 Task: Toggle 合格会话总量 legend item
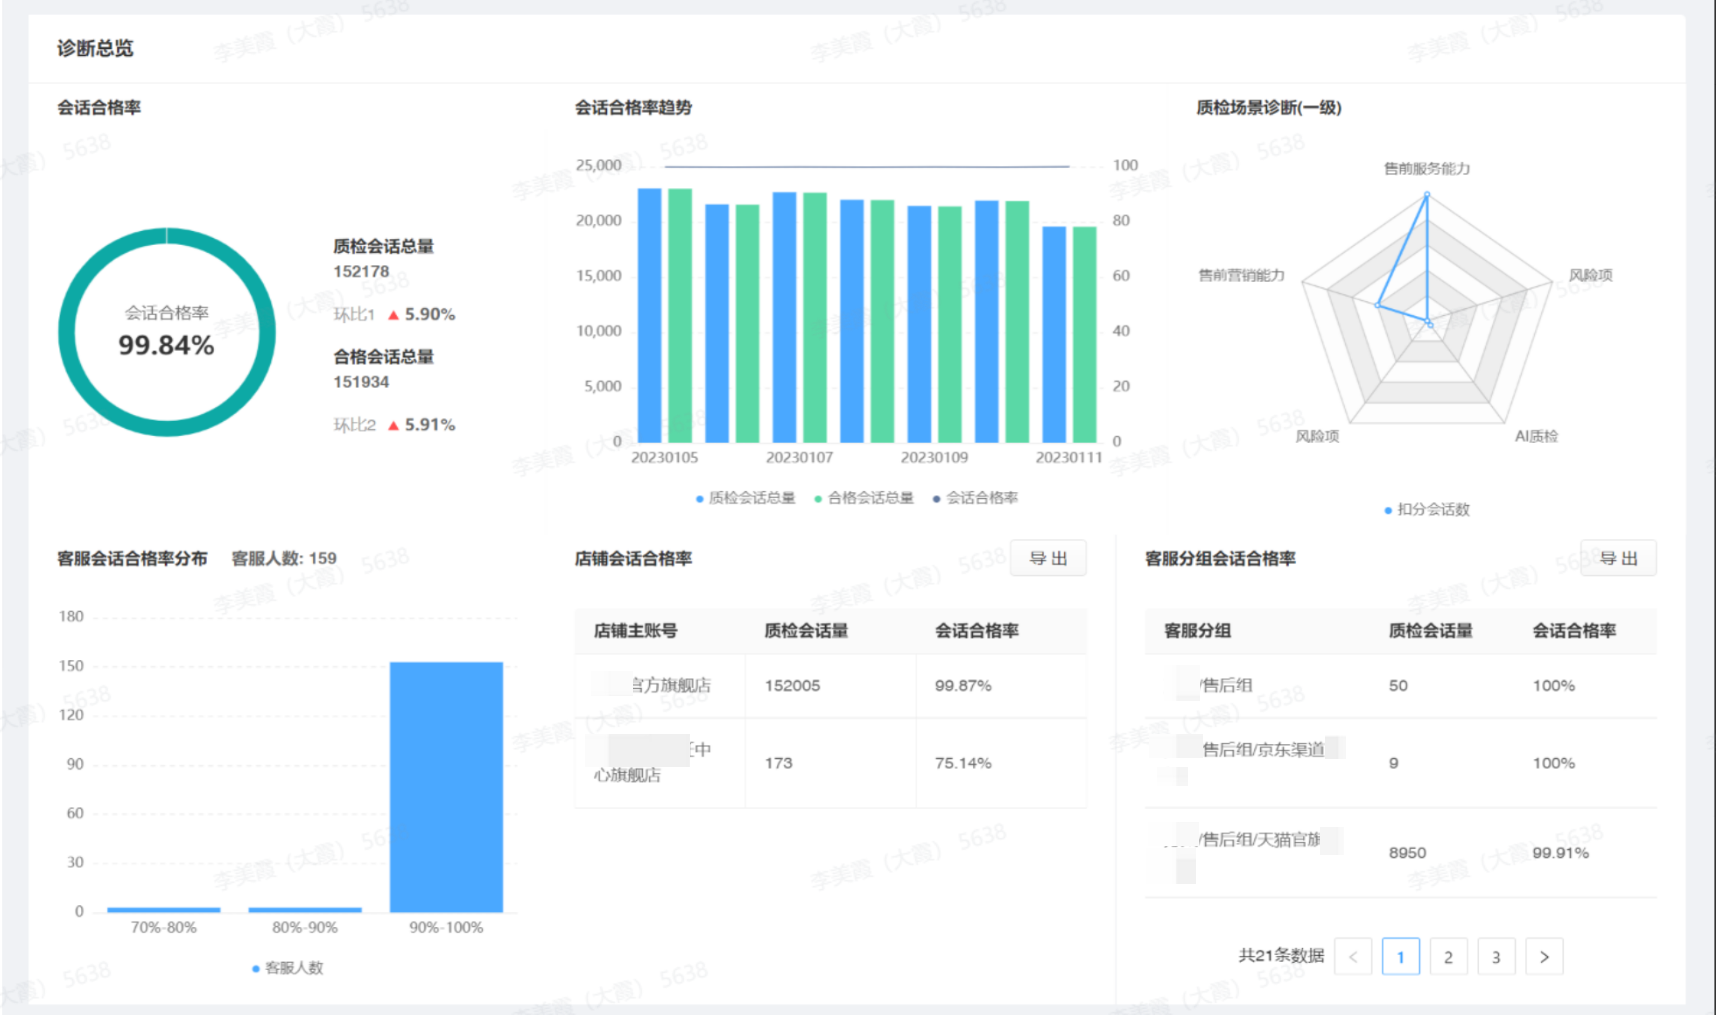click(x=864, y=498)
